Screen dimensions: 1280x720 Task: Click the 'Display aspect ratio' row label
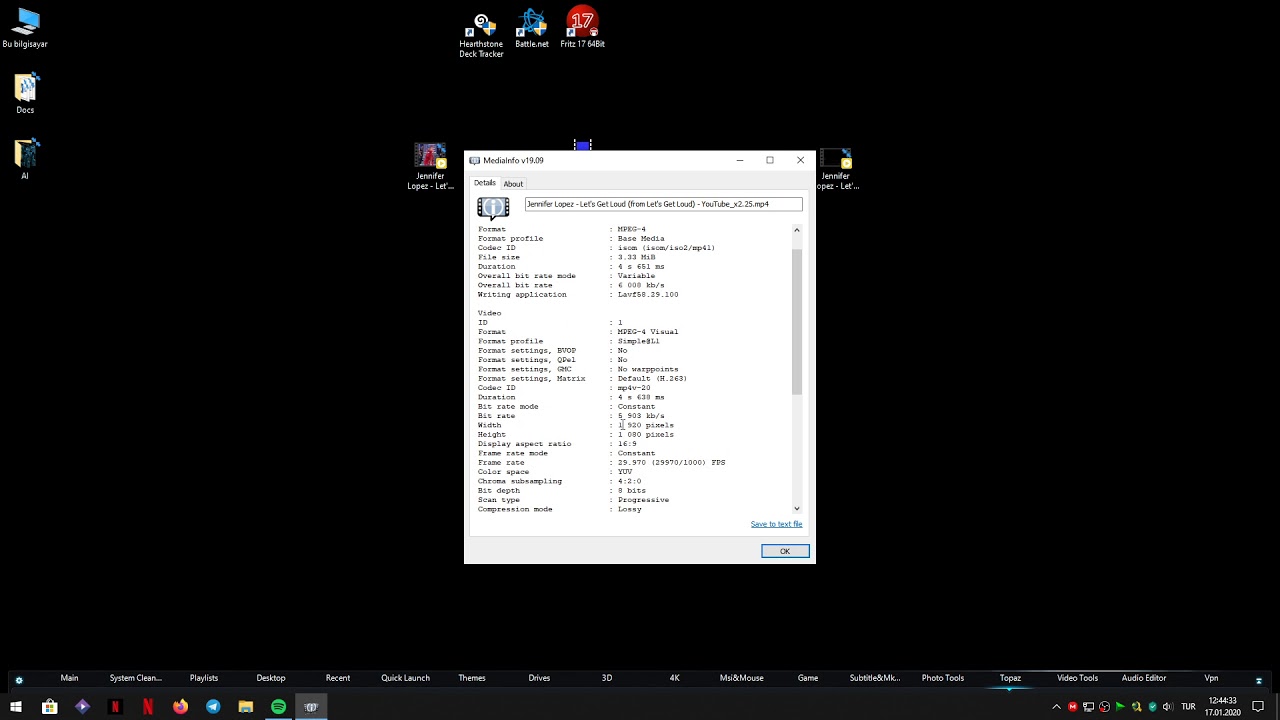click(524, 444)
